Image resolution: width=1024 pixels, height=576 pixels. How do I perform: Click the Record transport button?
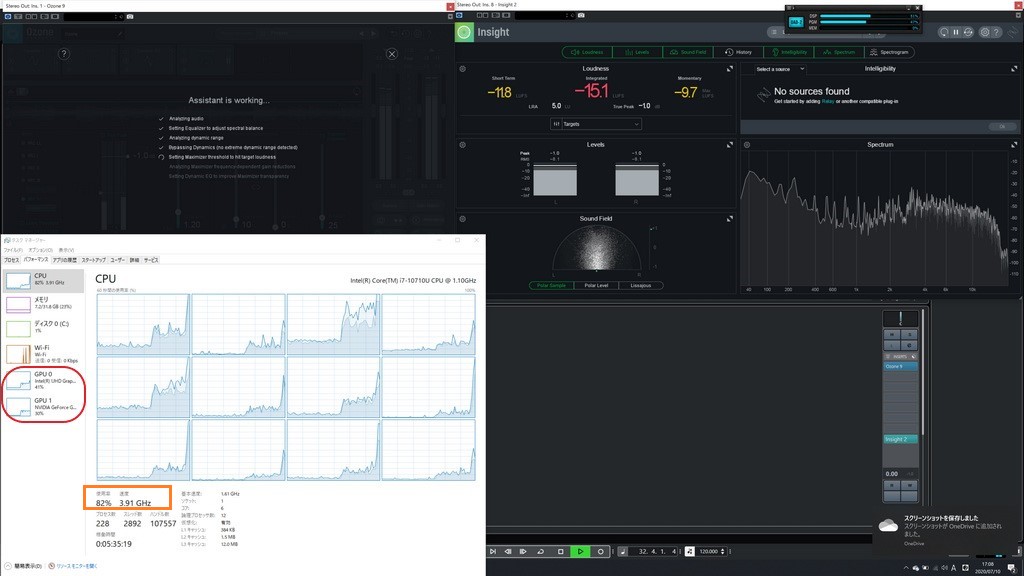[x=600, y=551]
